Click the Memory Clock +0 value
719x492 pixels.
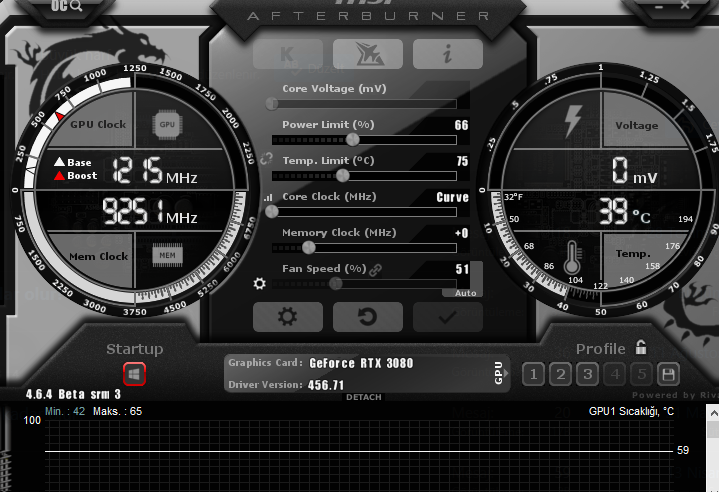[462, 233]
